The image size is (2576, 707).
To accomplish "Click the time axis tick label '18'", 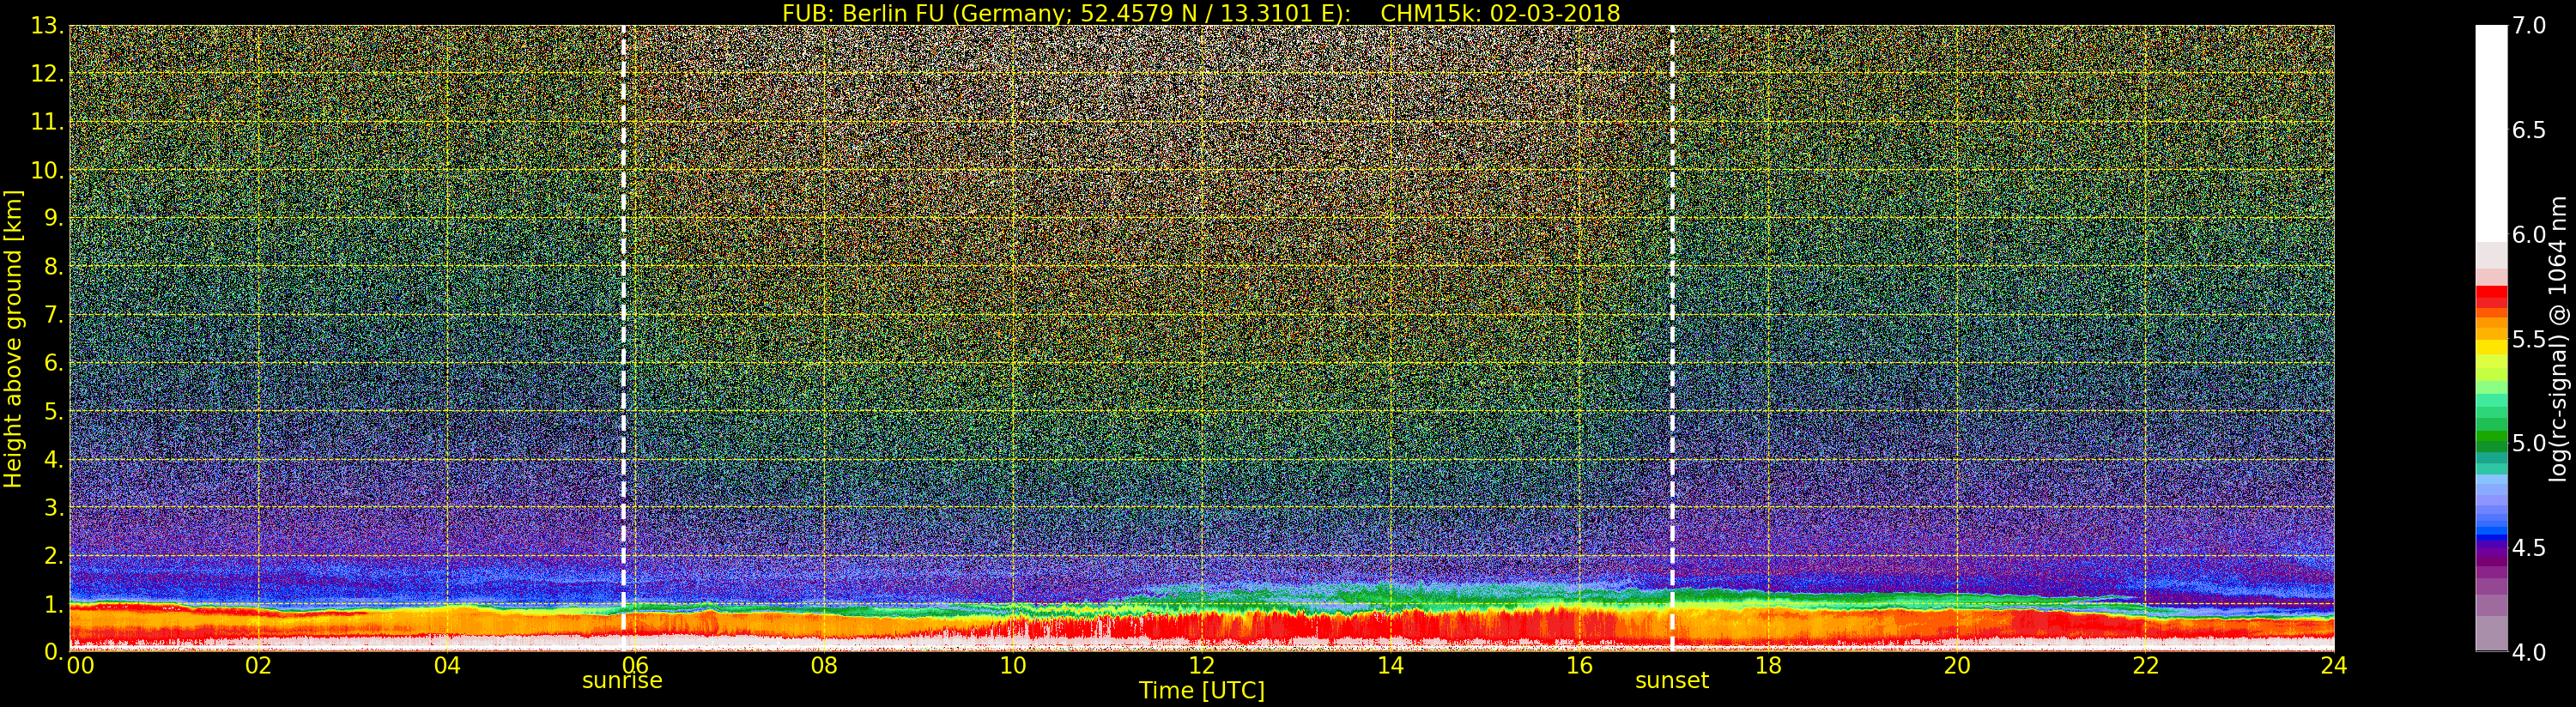I will pyautogui.click(x=1768, y=666).
